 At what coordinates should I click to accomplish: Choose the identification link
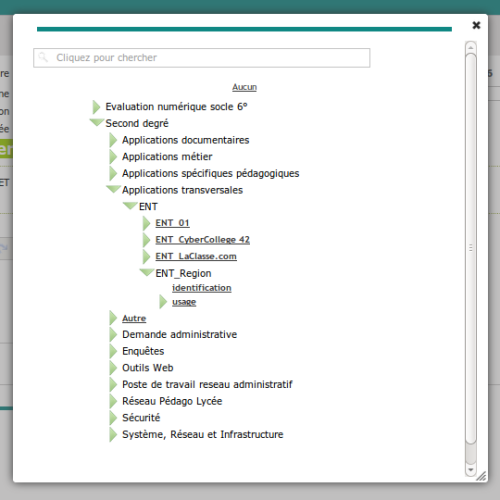point(202,288)
